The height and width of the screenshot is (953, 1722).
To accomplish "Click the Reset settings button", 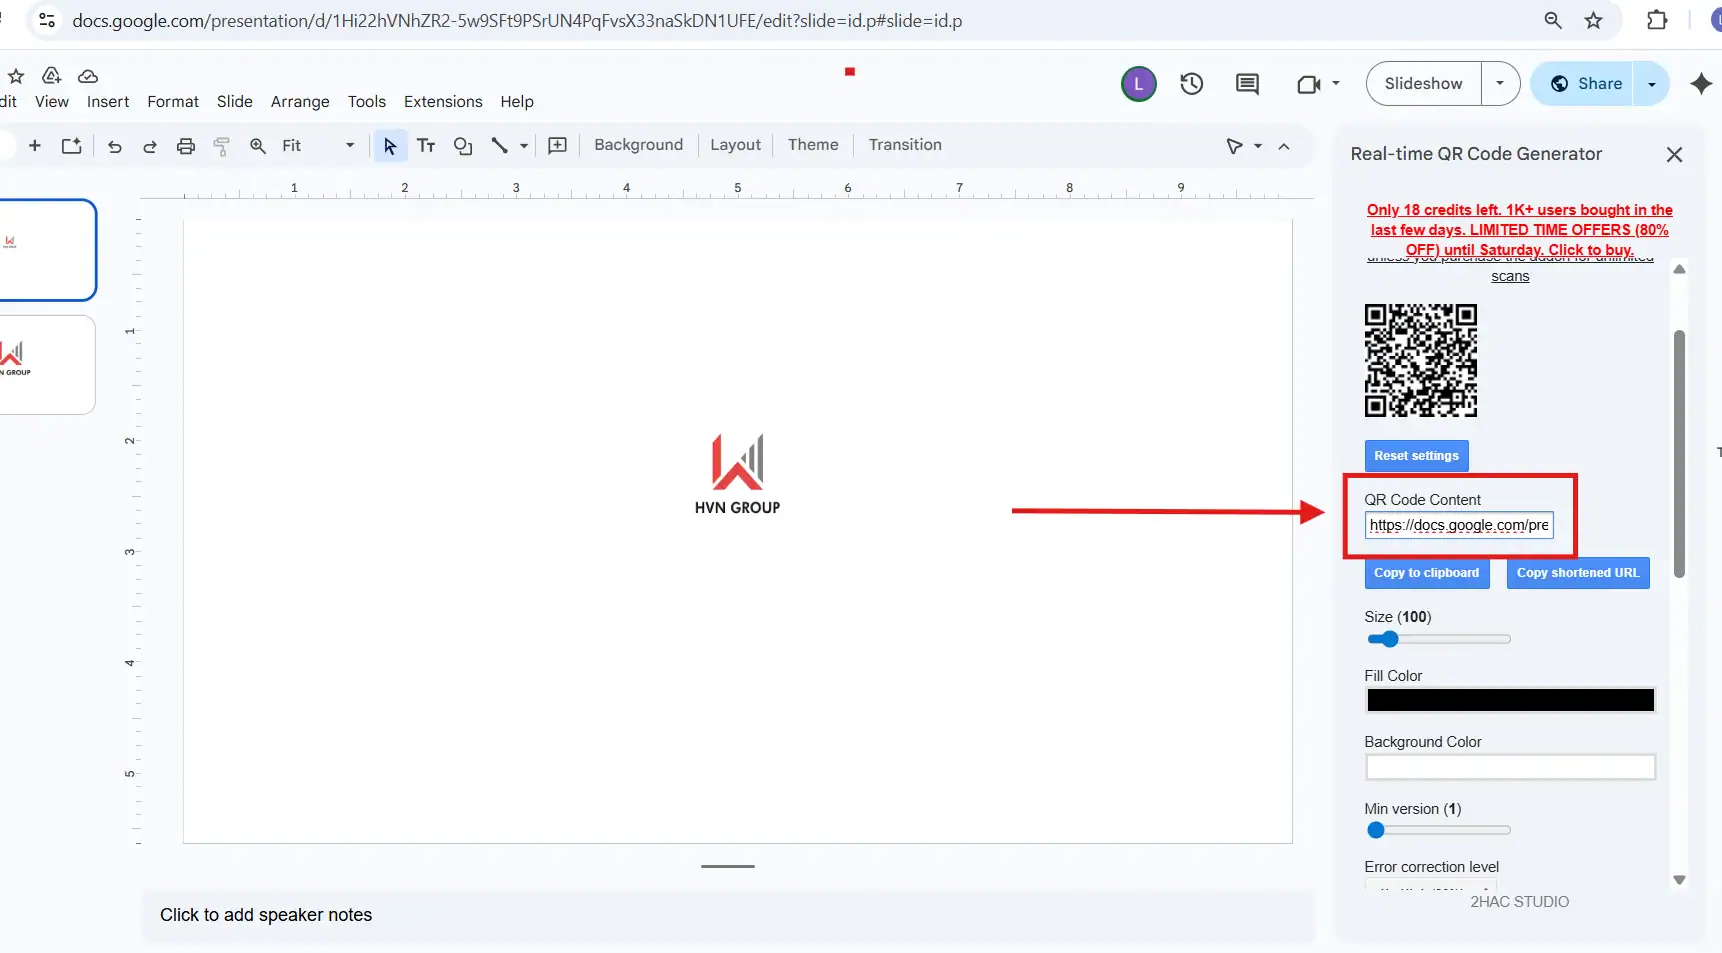I will click(x=1416, y=456).
